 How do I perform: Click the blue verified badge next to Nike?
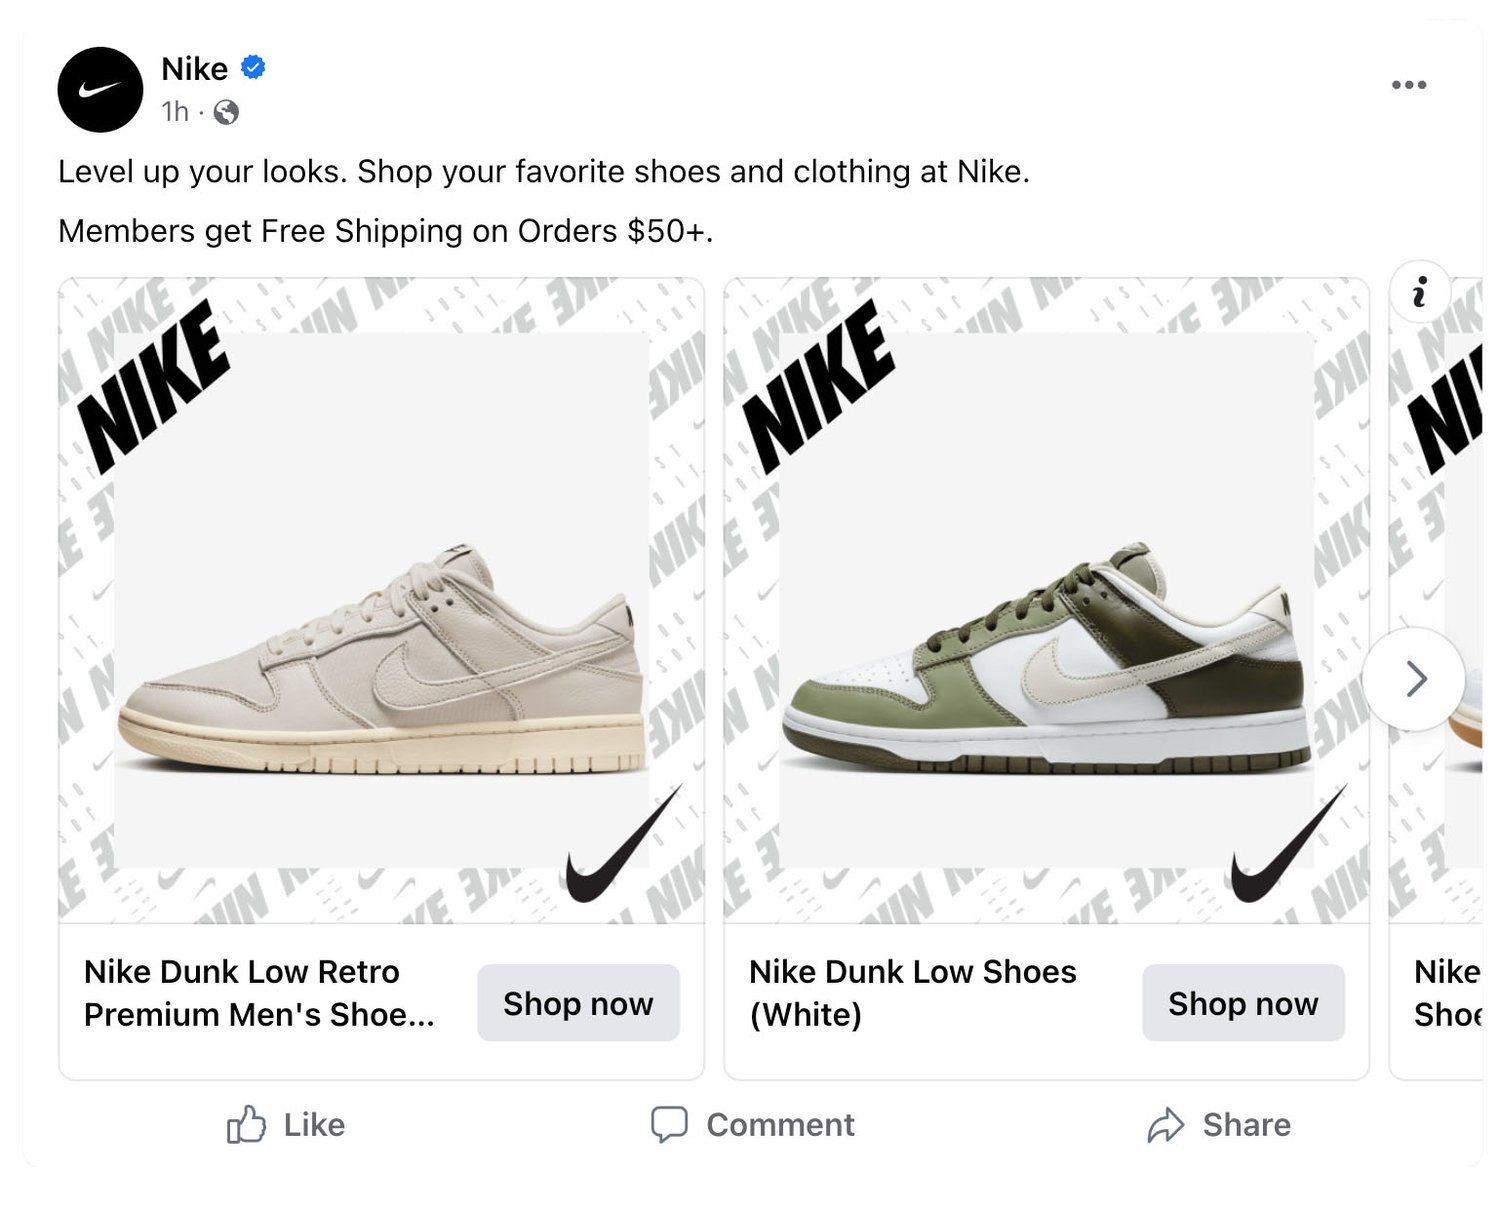click(x=253, y=67)
